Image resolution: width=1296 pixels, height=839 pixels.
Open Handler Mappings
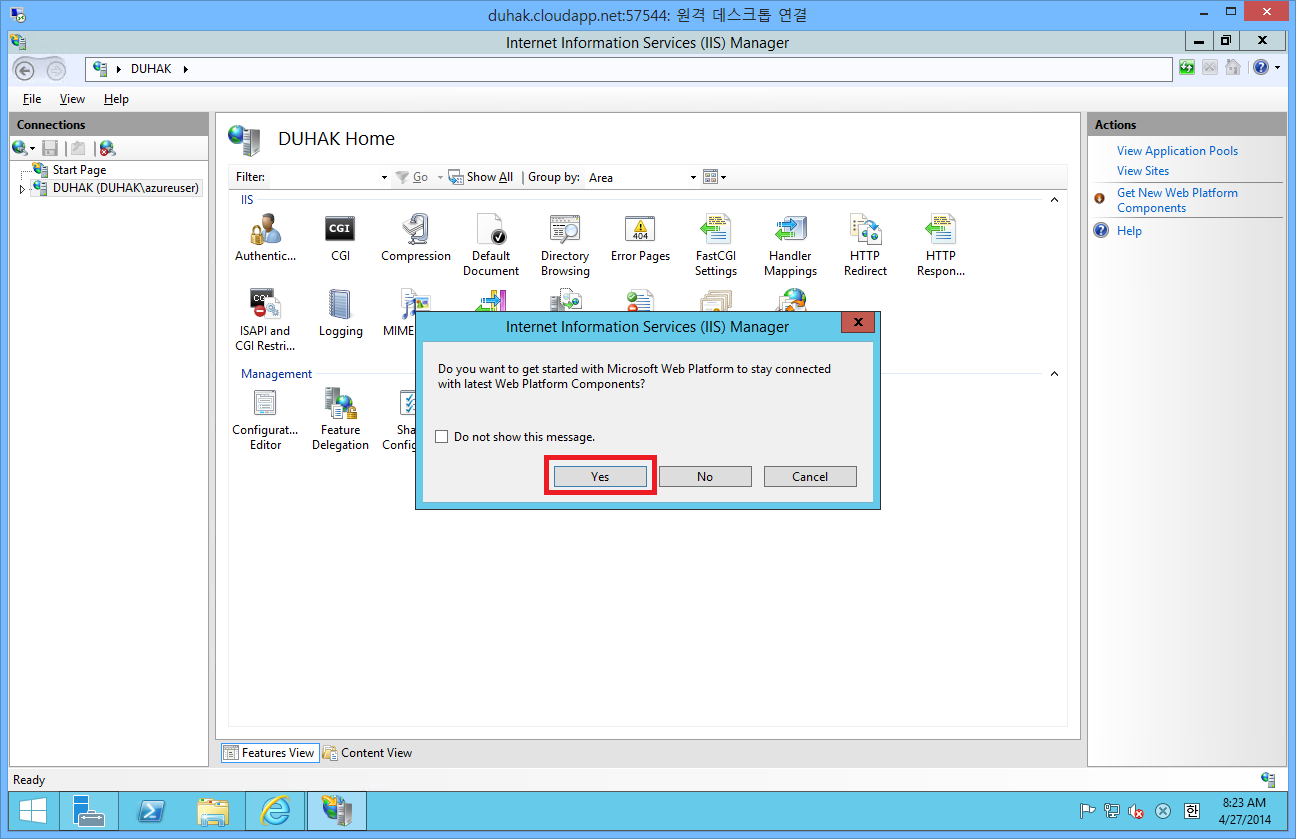coord(790,245)
